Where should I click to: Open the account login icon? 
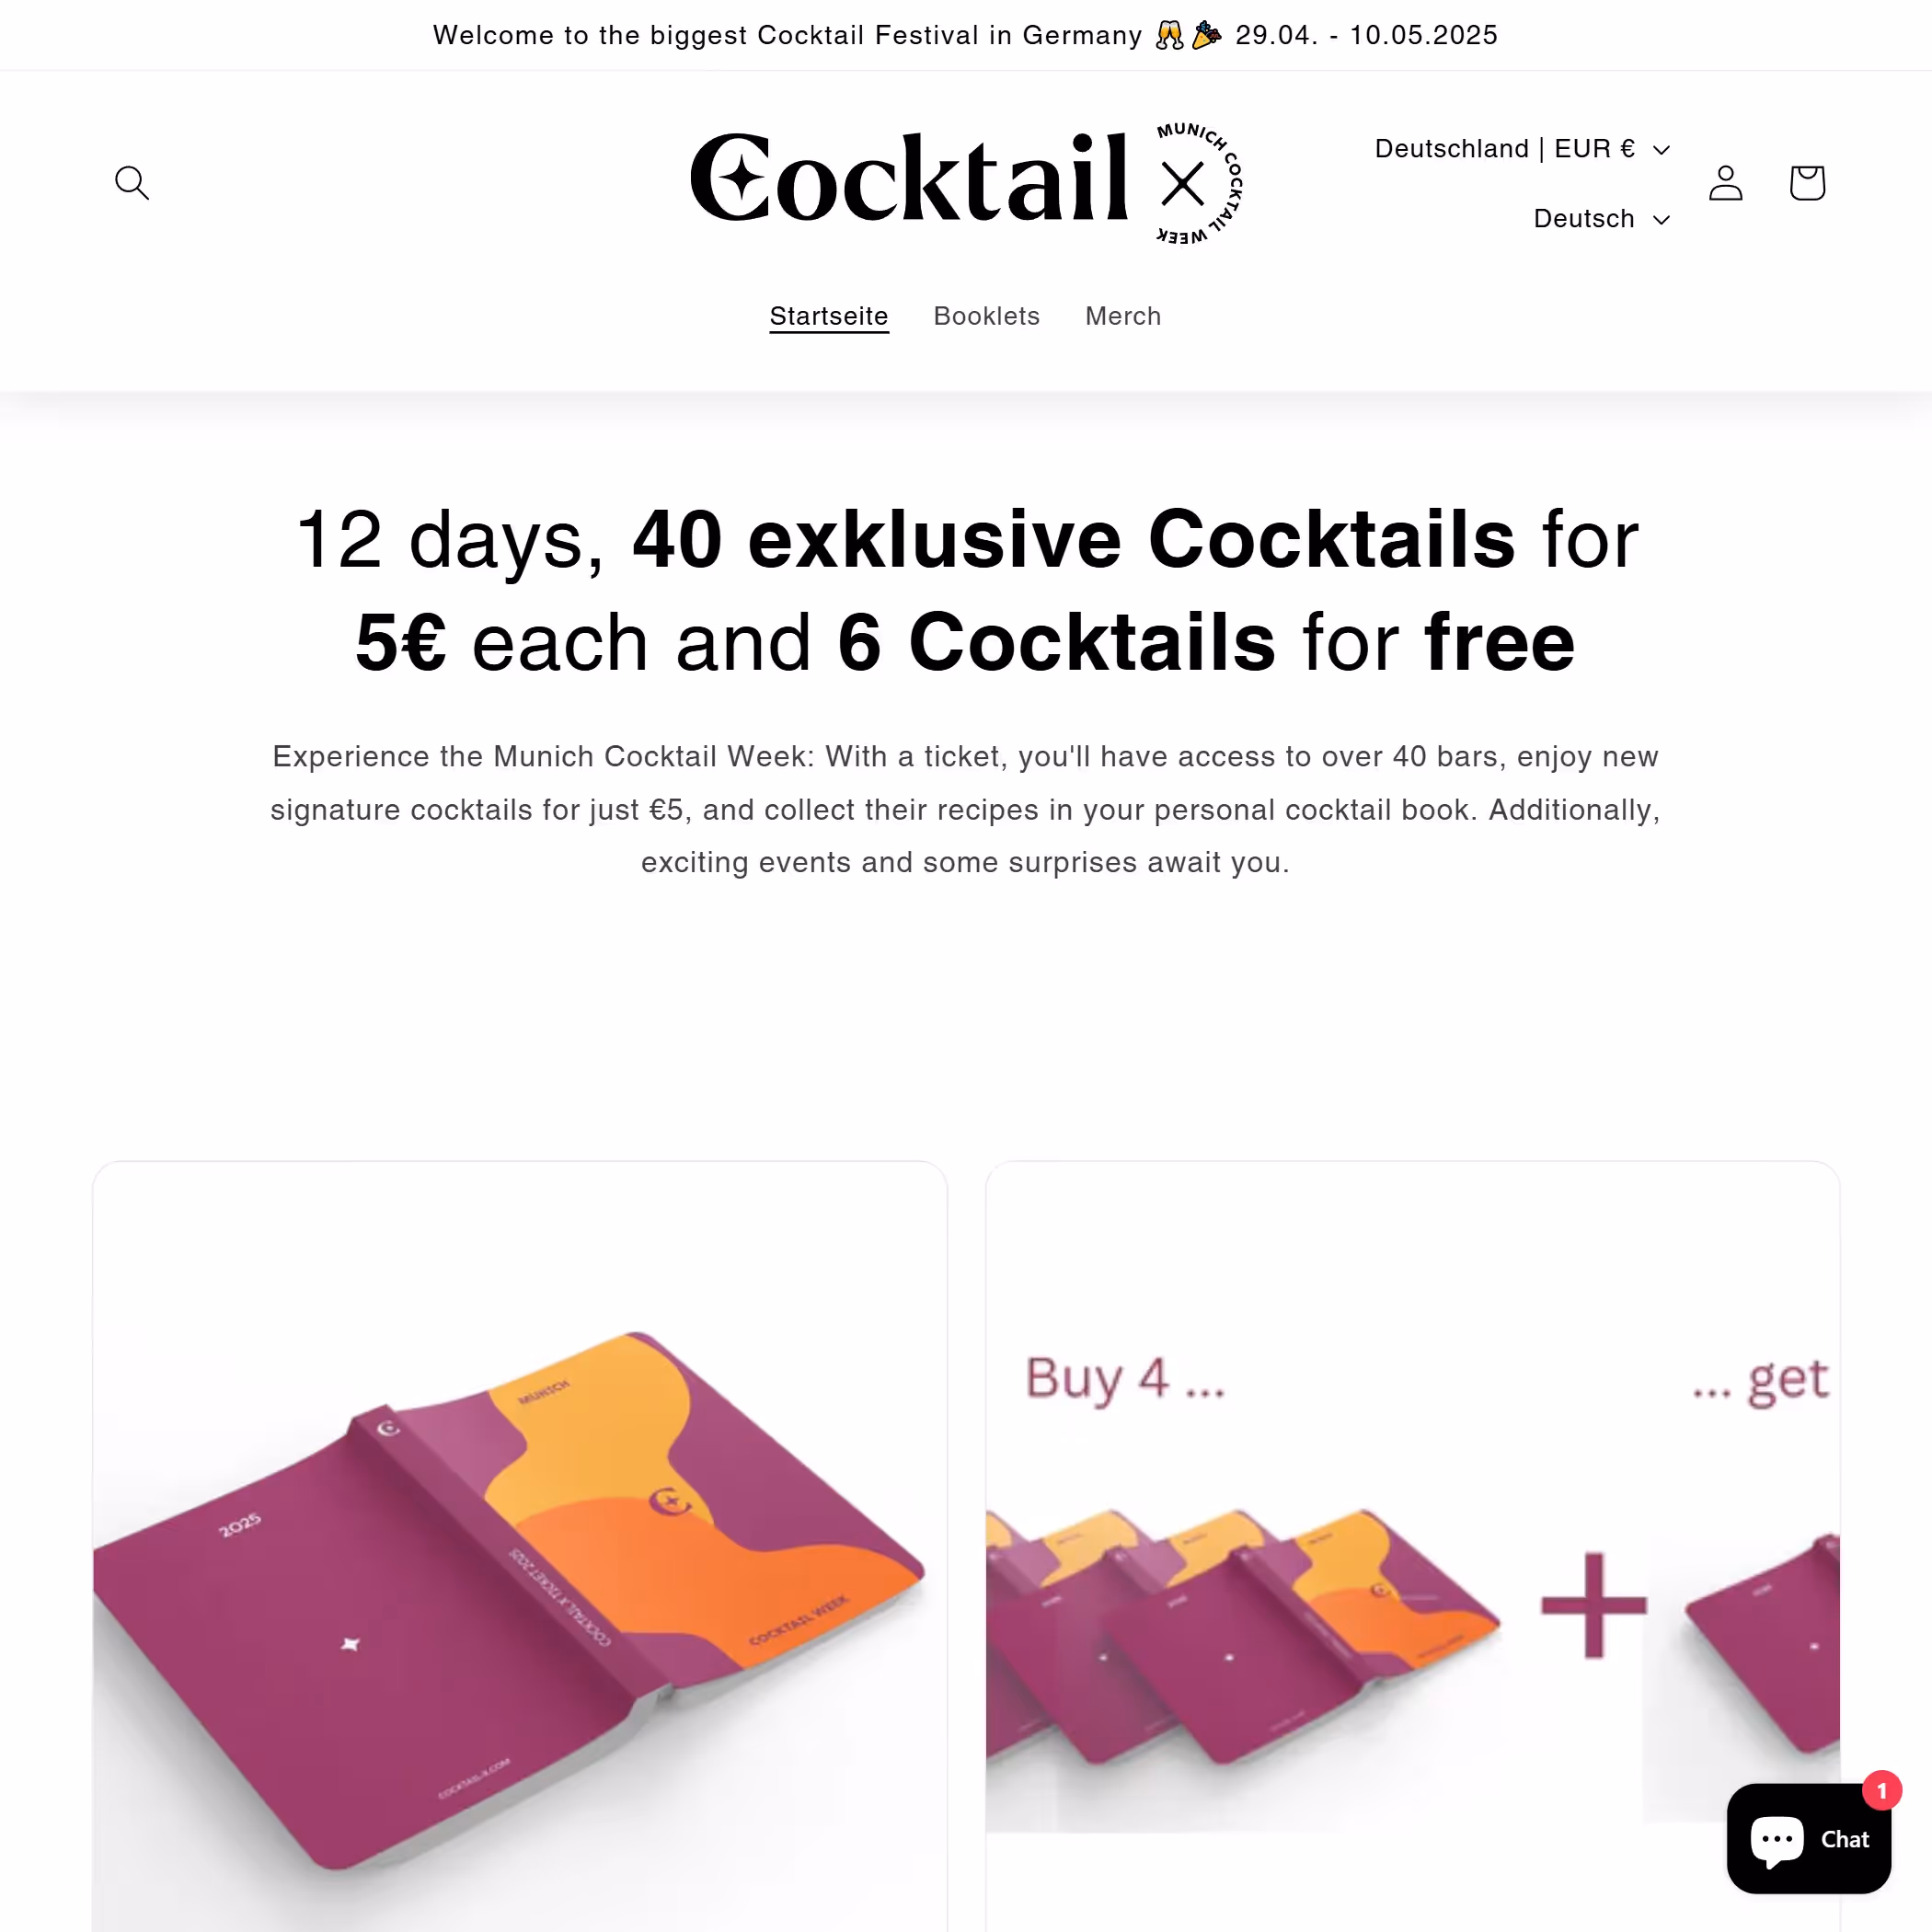1726,183
